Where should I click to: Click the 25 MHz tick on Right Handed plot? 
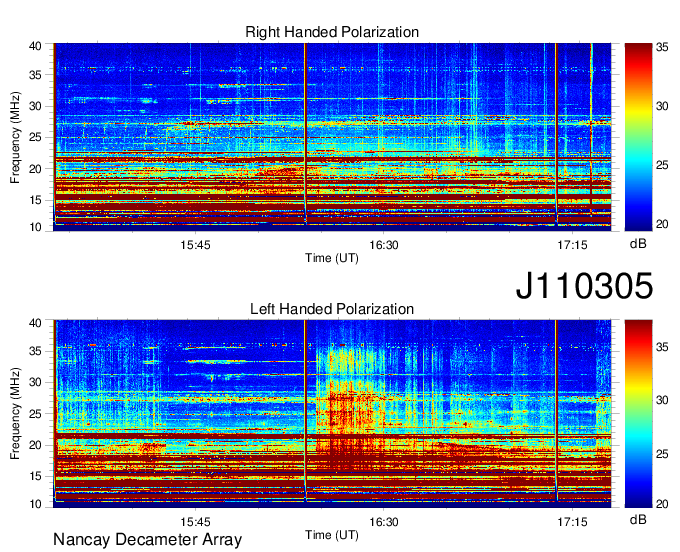35,137
